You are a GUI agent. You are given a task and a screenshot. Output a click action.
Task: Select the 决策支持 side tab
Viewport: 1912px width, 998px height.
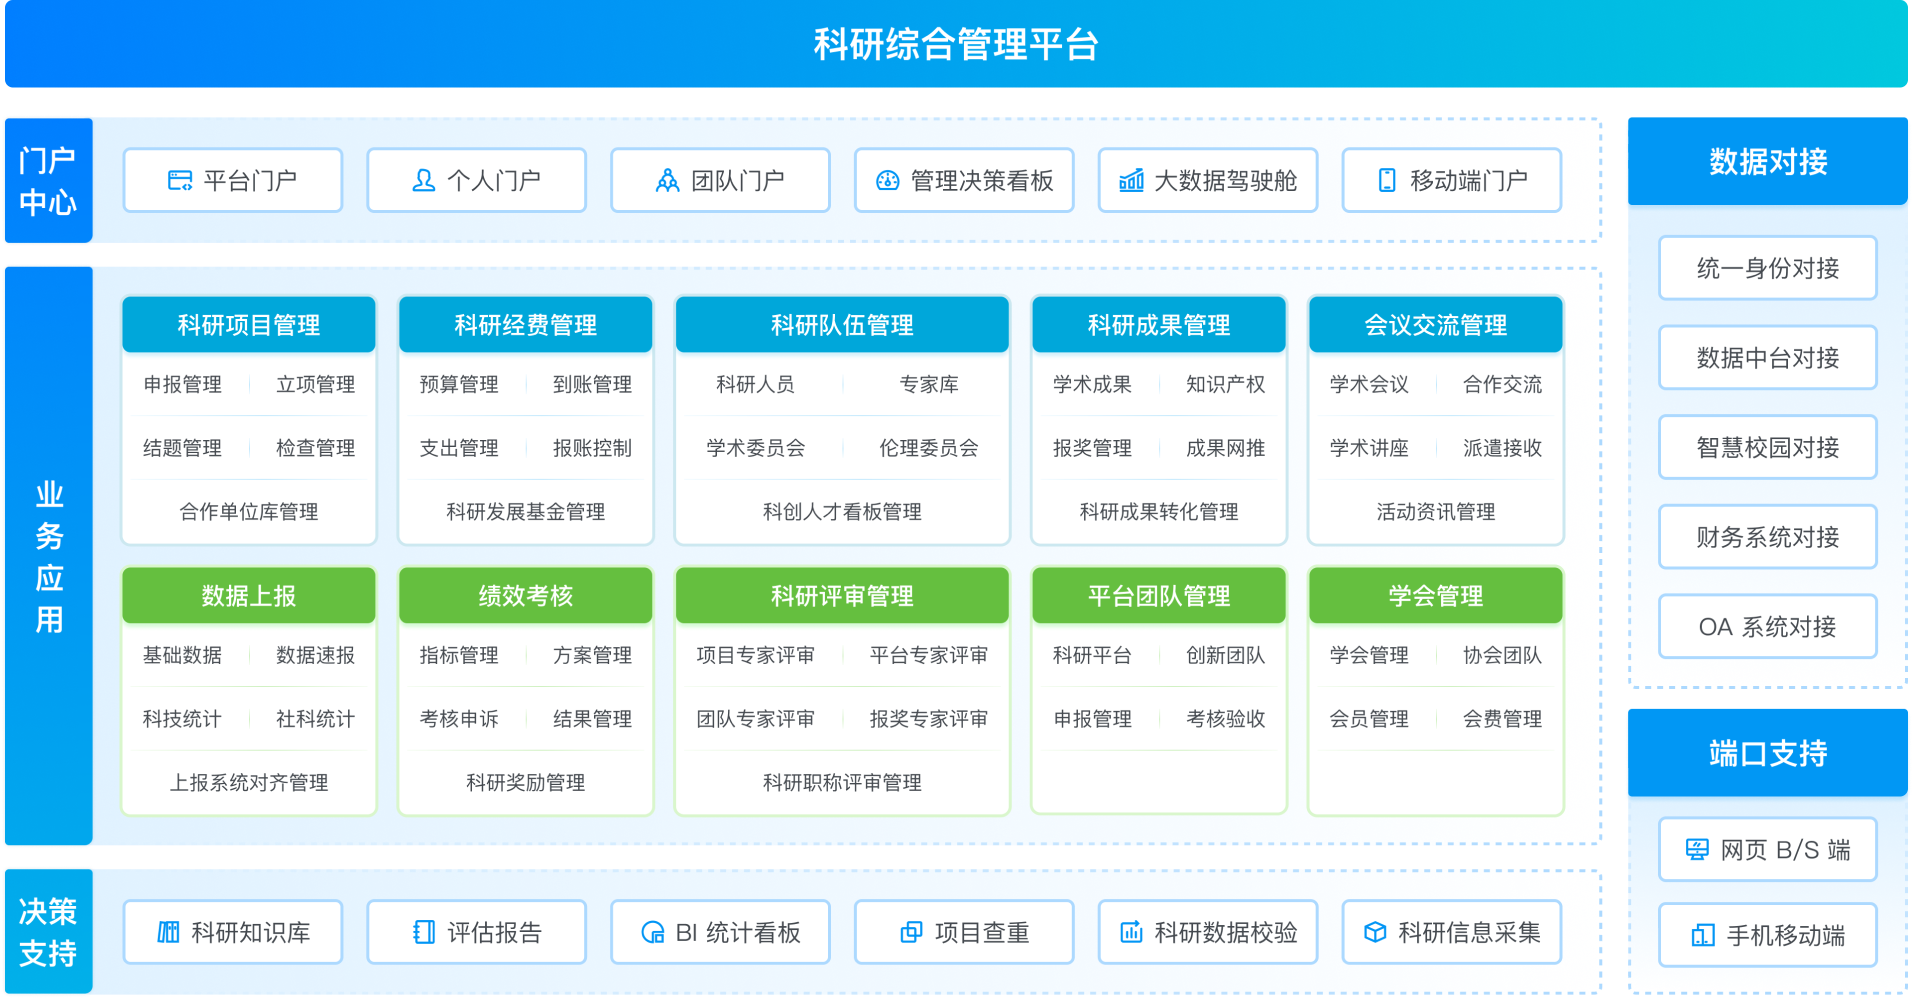click(x=48, y=932)
